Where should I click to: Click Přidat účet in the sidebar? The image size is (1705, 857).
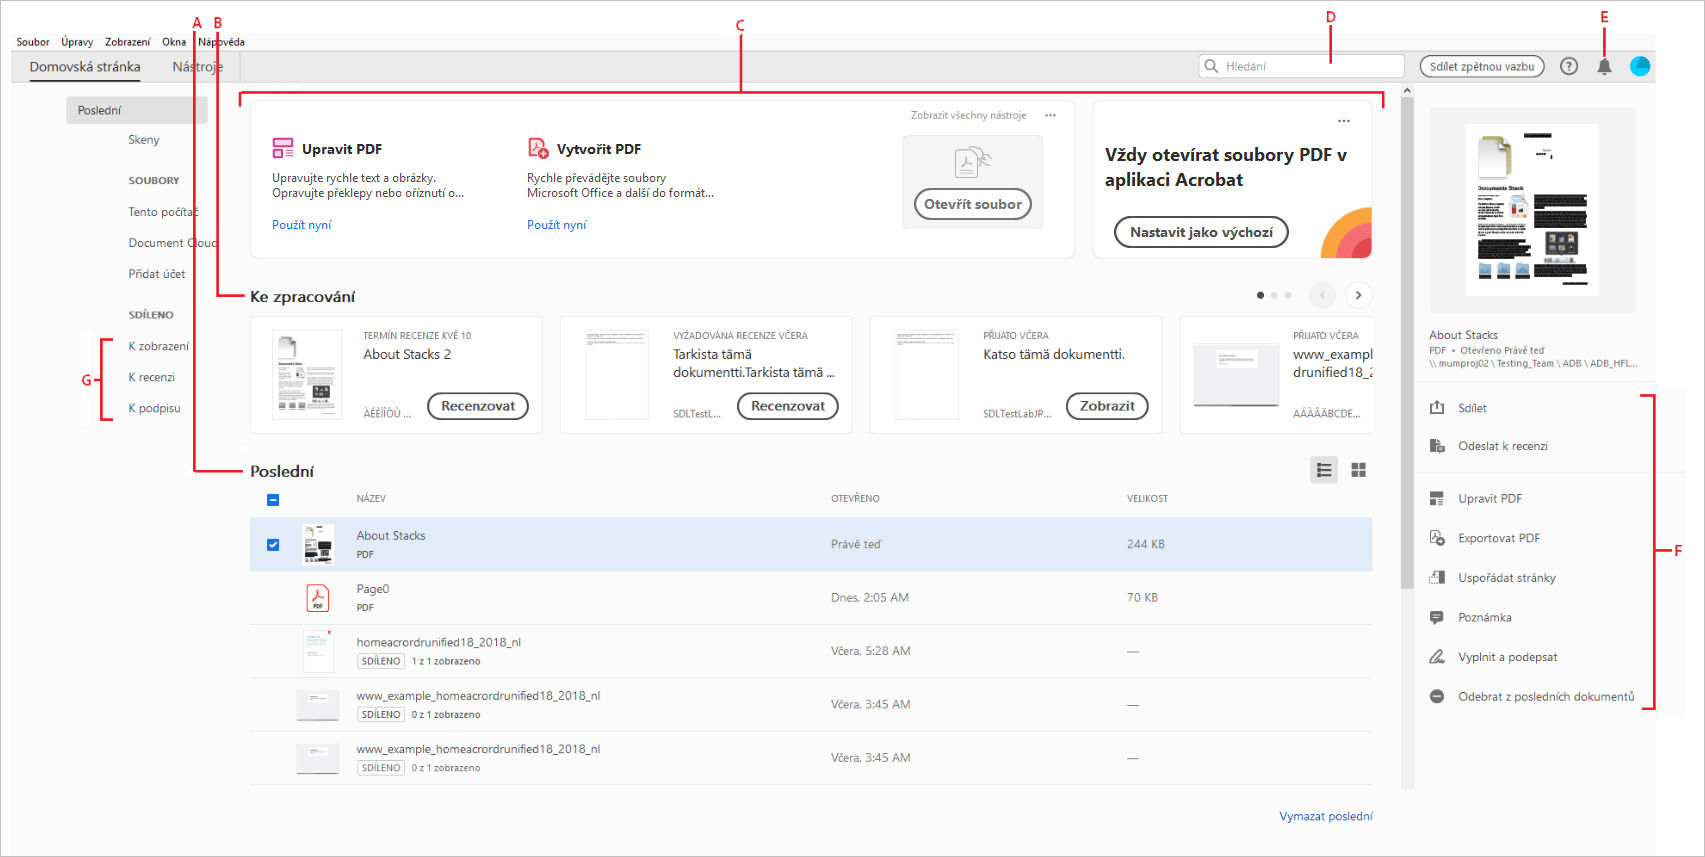tap(157, 274)
